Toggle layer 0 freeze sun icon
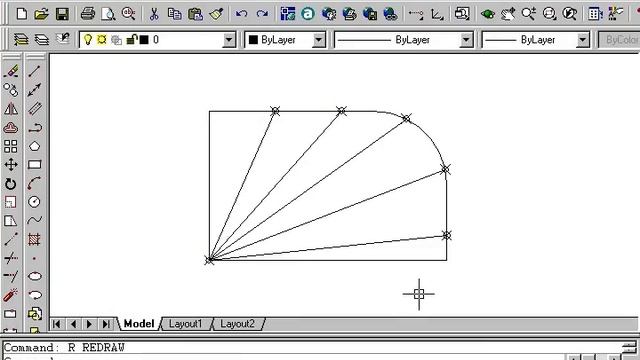 [102, 40]
